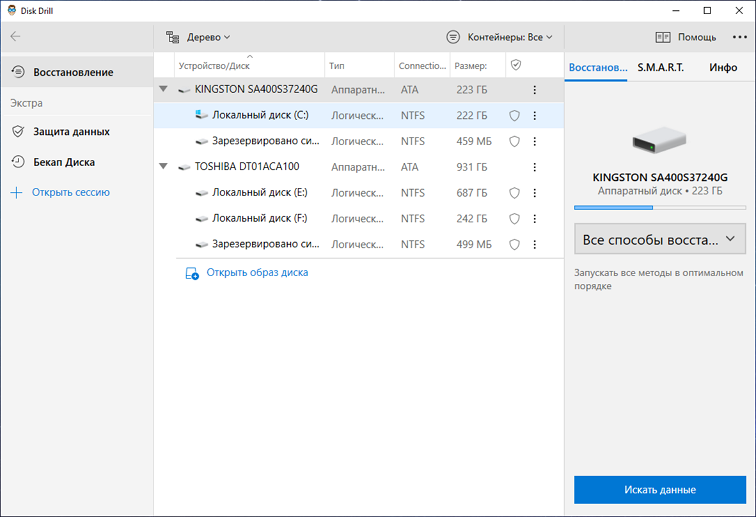Open the three-dot menu for Локальный диск (E:)

534,193
